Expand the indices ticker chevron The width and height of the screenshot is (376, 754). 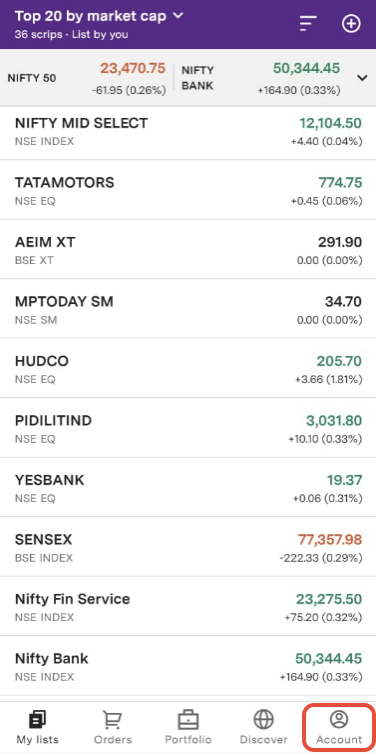tap(362, 78)
